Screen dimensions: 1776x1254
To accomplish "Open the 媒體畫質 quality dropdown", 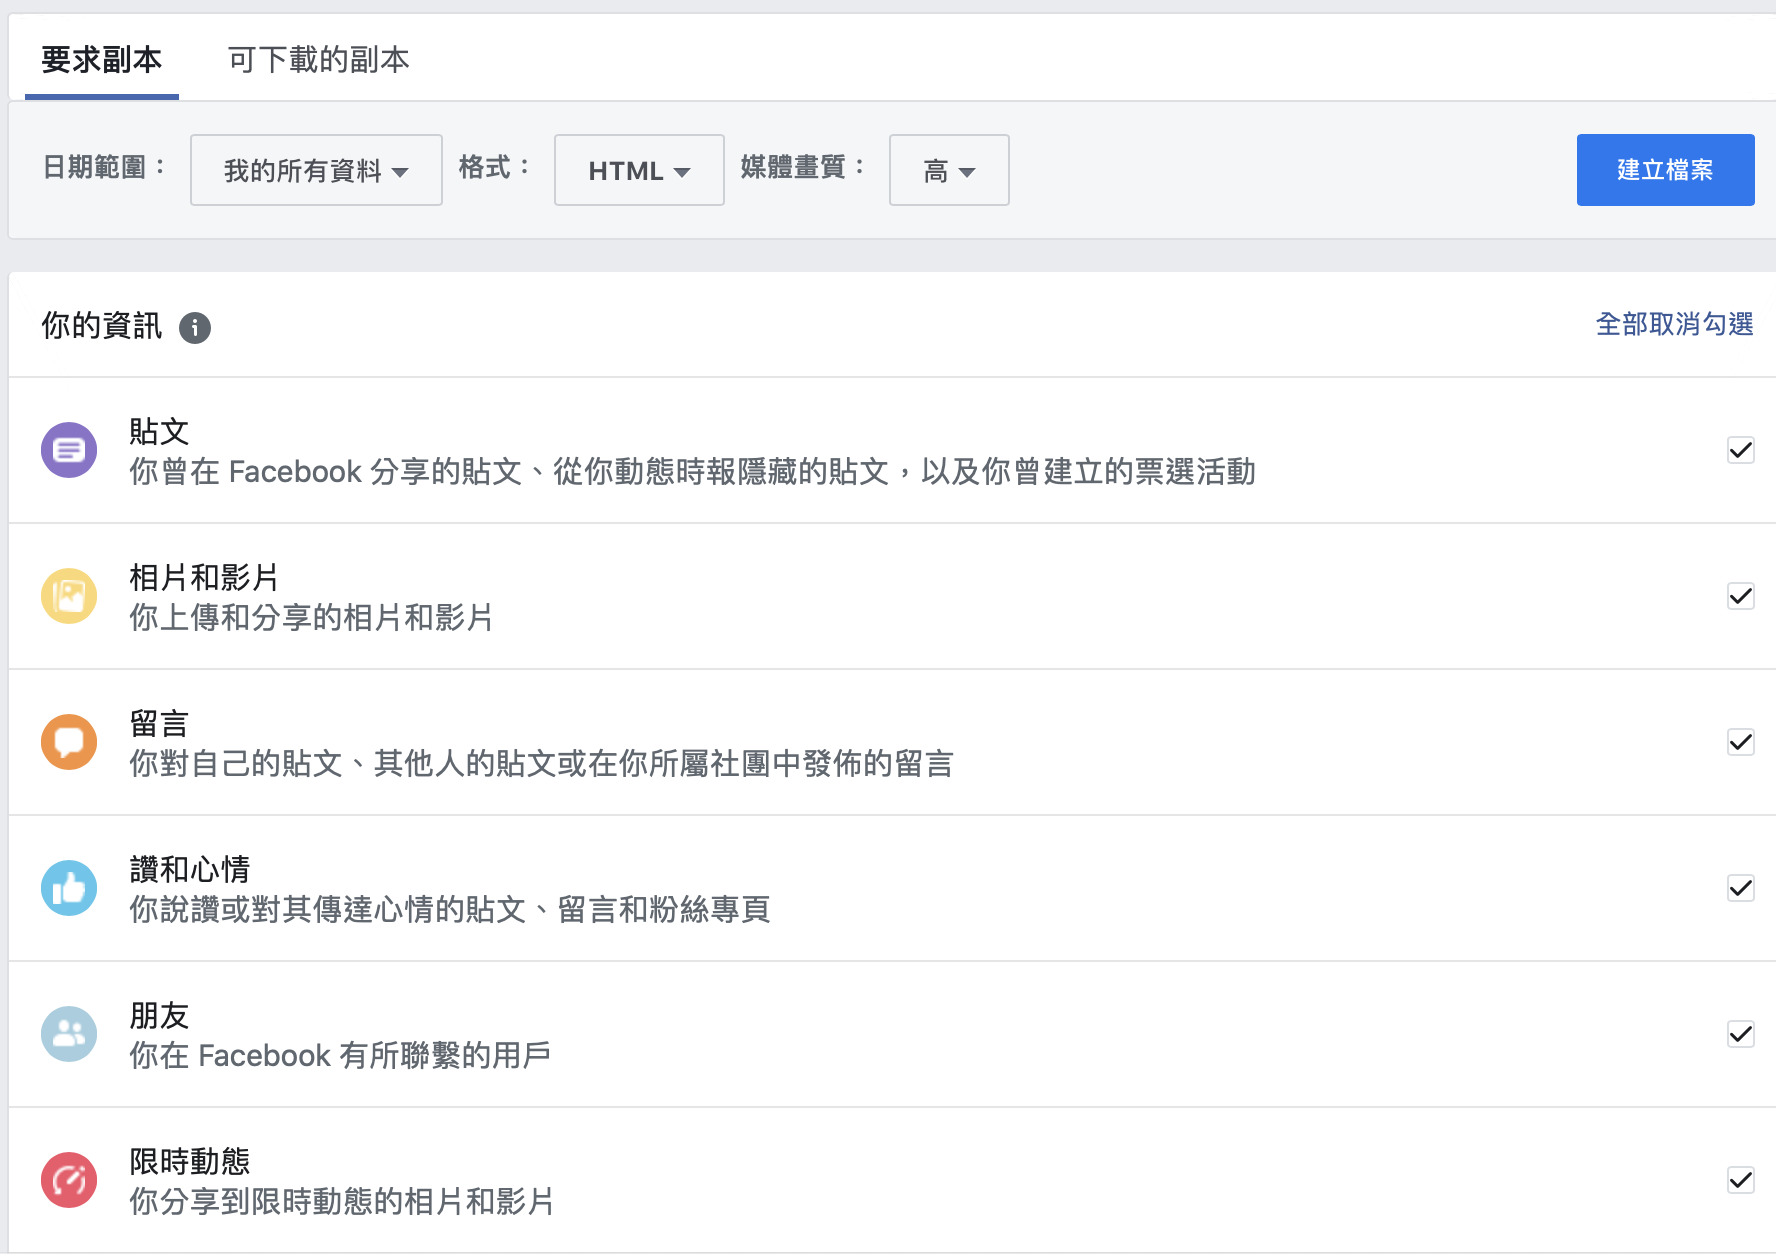I will (948, 171).
